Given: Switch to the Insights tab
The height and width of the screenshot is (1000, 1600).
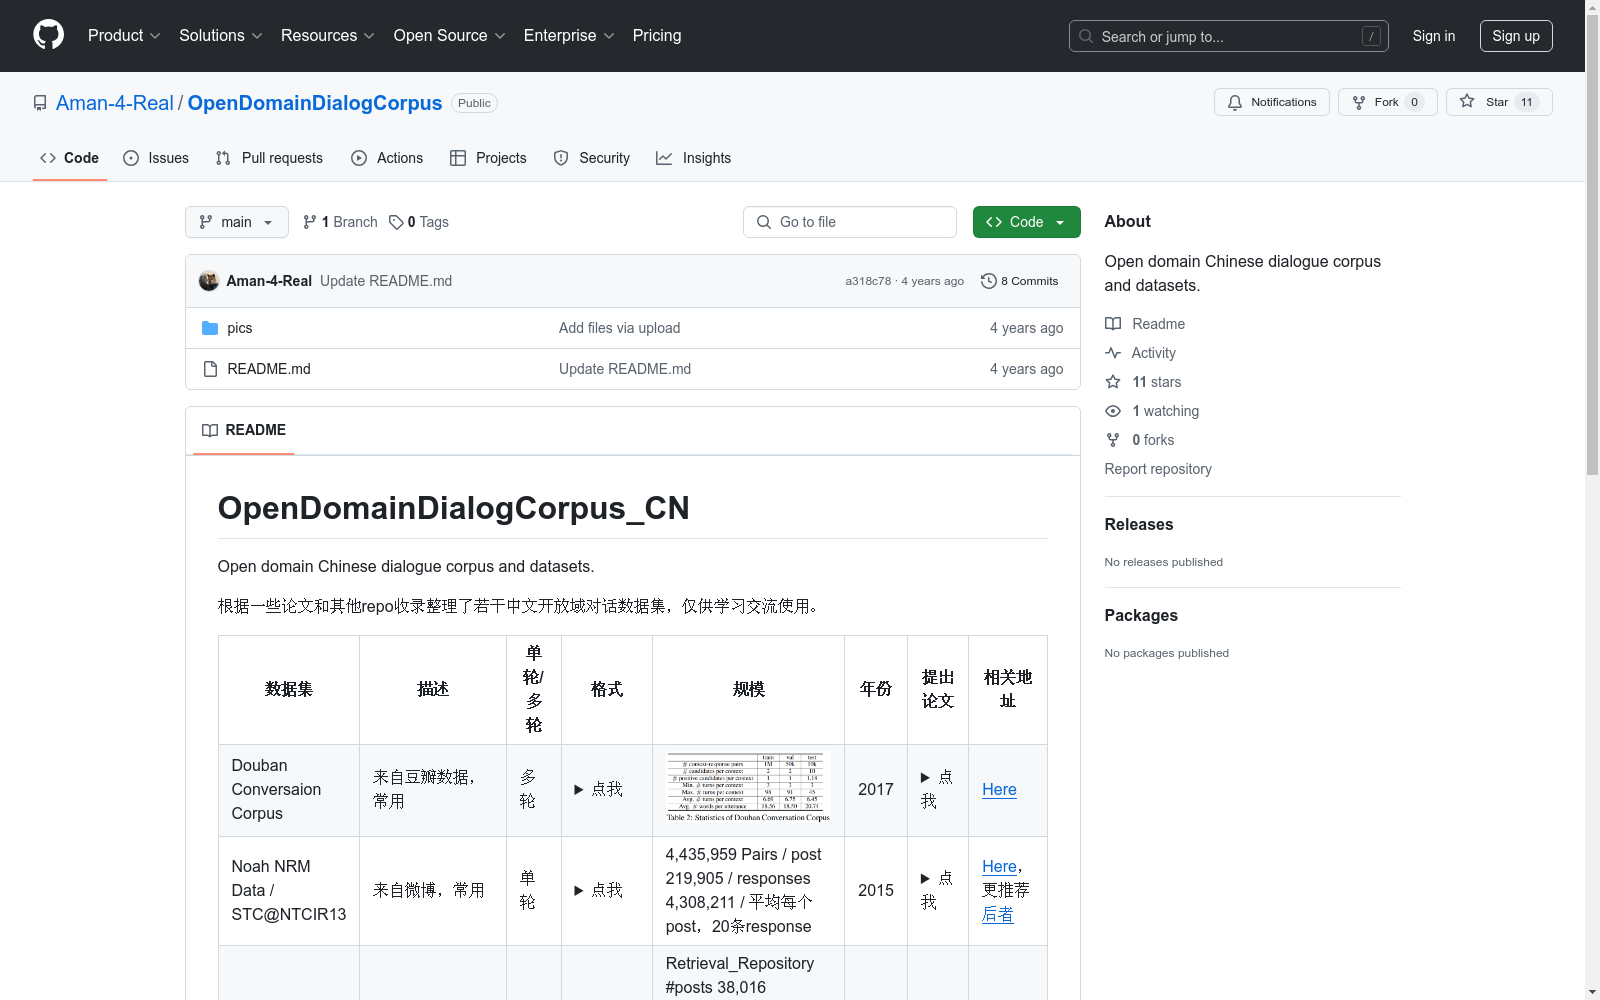Looking at the screenshot, I should (693, 158).
